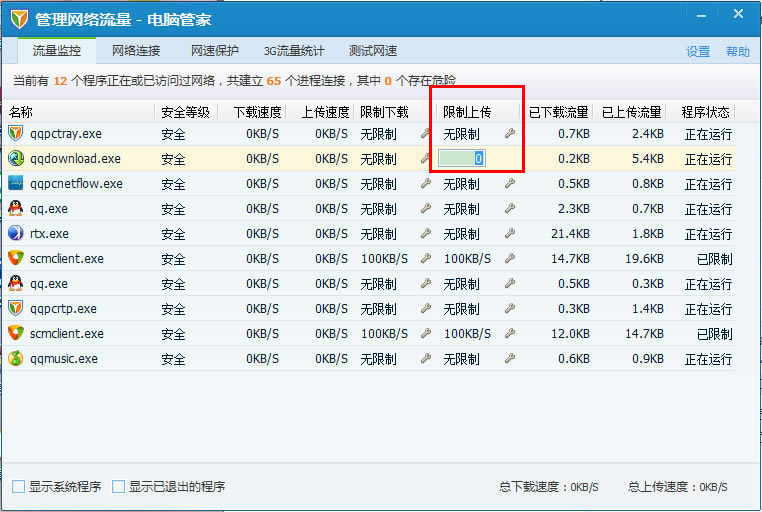This screenshot has height=512, width=762.
Task: Enable the 显示系统程序 checkbox
Action: 18,486
